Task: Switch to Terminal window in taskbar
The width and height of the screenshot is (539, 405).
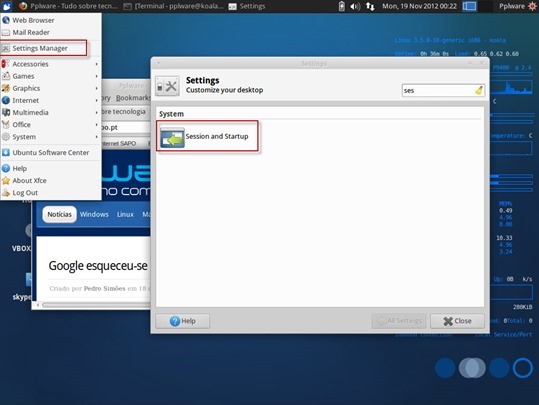Action: [x=174, y=6]
